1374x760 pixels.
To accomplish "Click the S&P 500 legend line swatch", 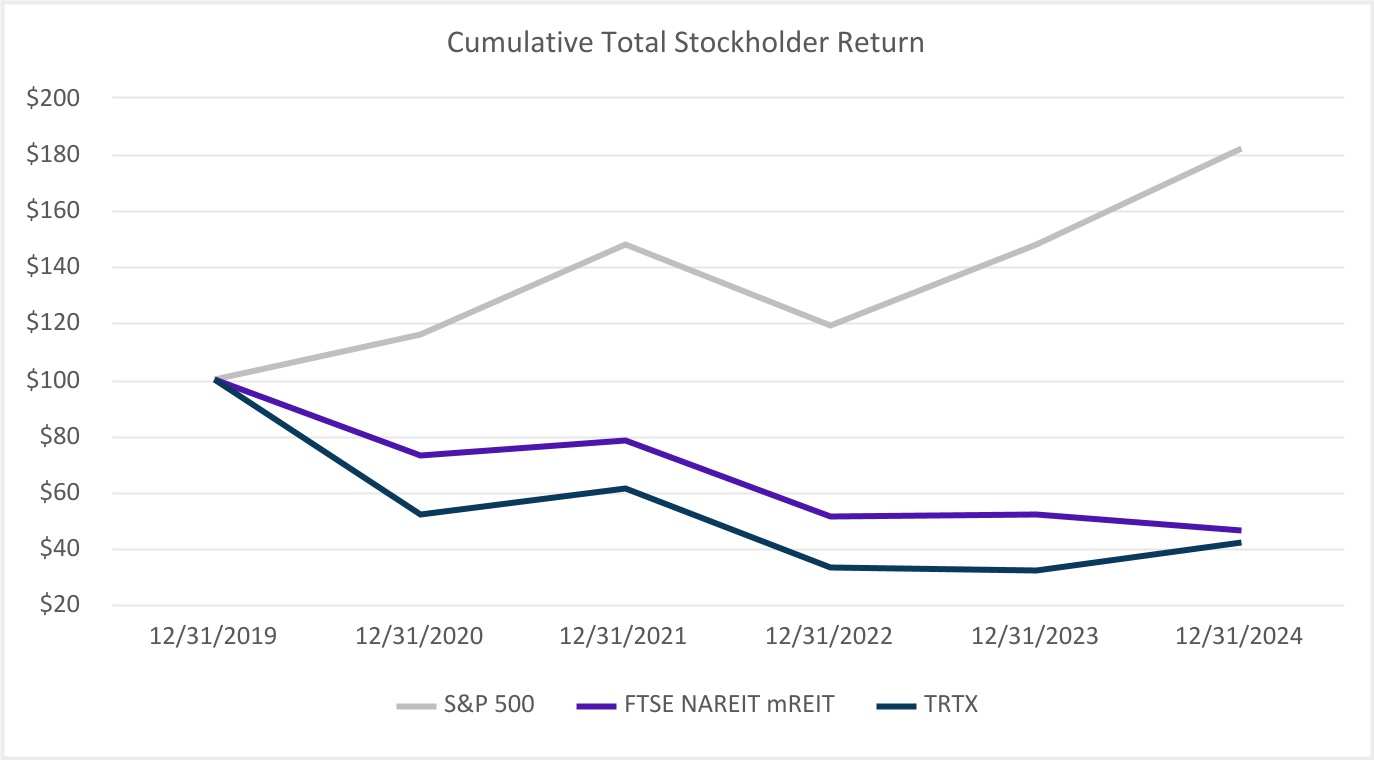I will pos(418,705).
